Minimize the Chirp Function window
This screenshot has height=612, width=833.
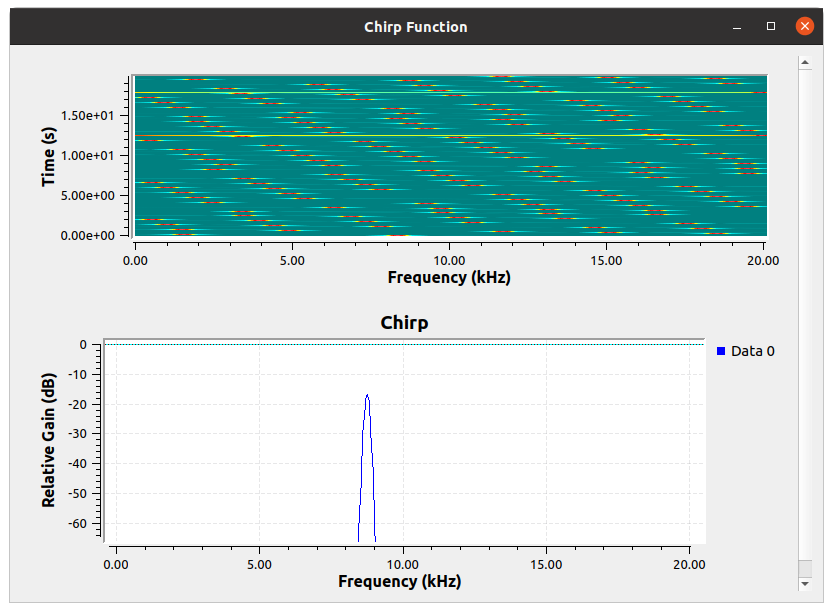pos(737,27)
